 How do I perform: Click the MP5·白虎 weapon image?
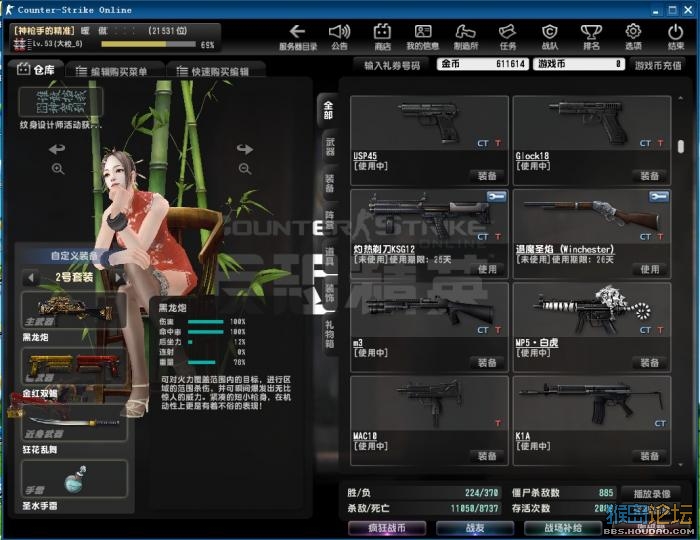tap(592, 310)
